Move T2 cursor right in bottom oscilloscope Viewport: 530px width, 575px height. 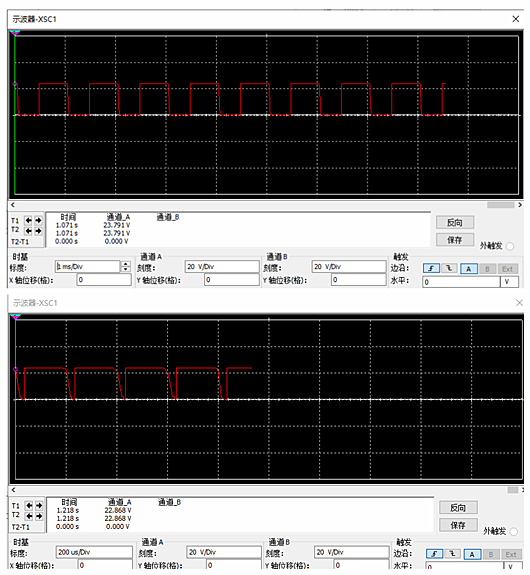pyautogui.click(x=39, y=516)
